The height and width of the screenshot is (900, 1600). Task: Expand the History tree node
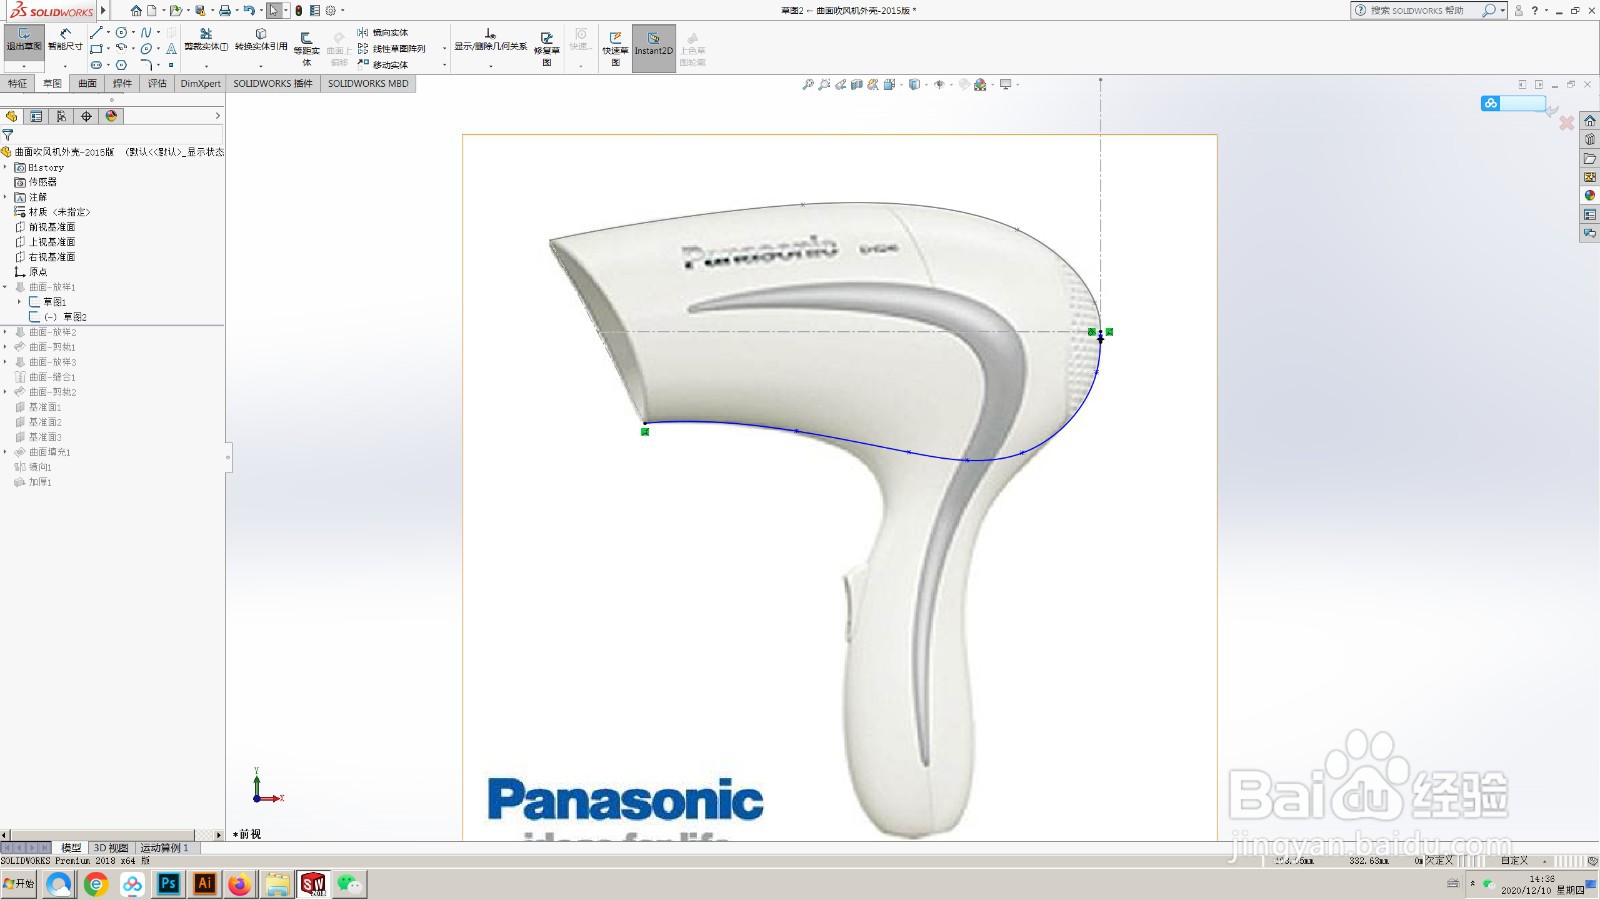click(5, 167)
